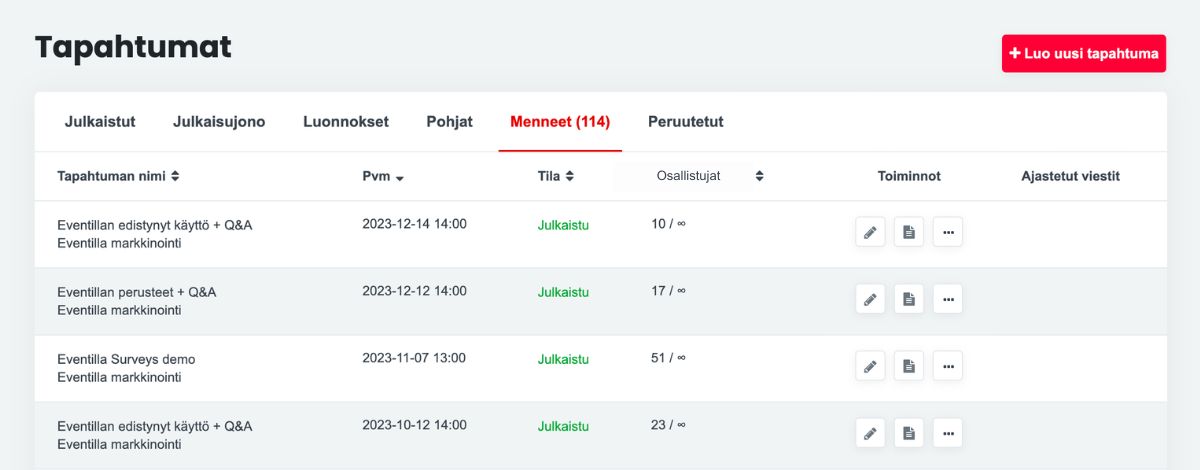Screen dimensions: 1200x470
Task: Sort the table by Pvm column
Action: click(382, 176)
